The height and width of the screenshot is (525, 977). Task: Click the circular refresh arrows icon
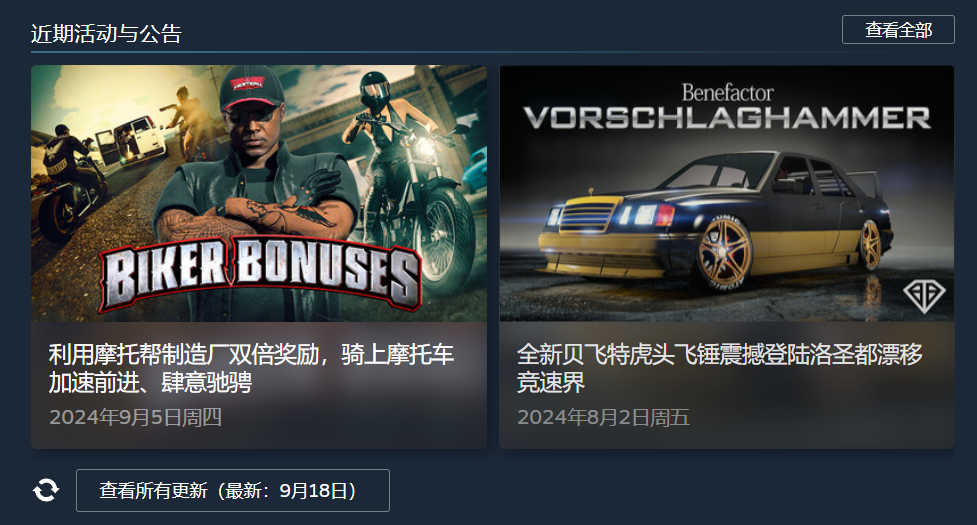tap(46, 491)
